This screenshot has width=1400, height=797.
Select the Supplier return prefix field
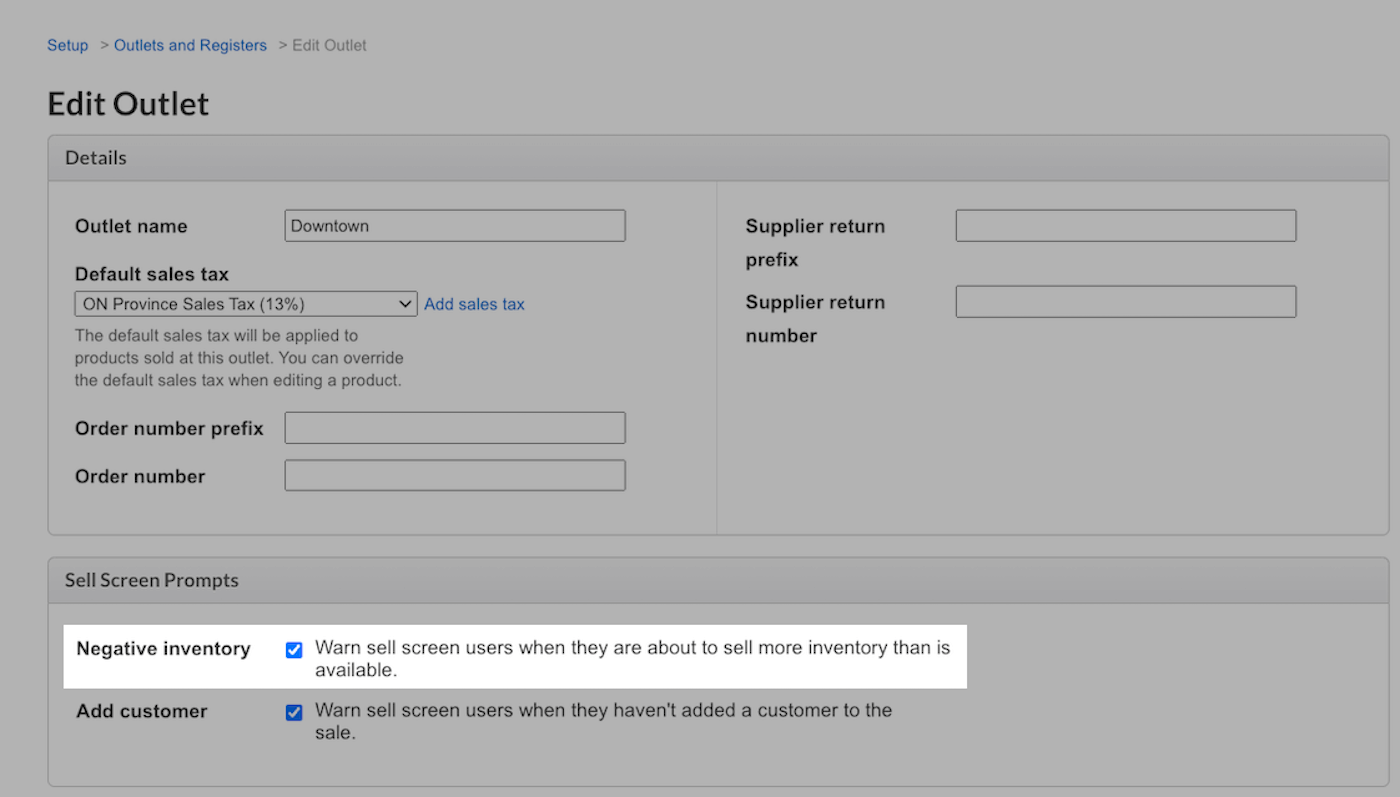[1125, 226]
